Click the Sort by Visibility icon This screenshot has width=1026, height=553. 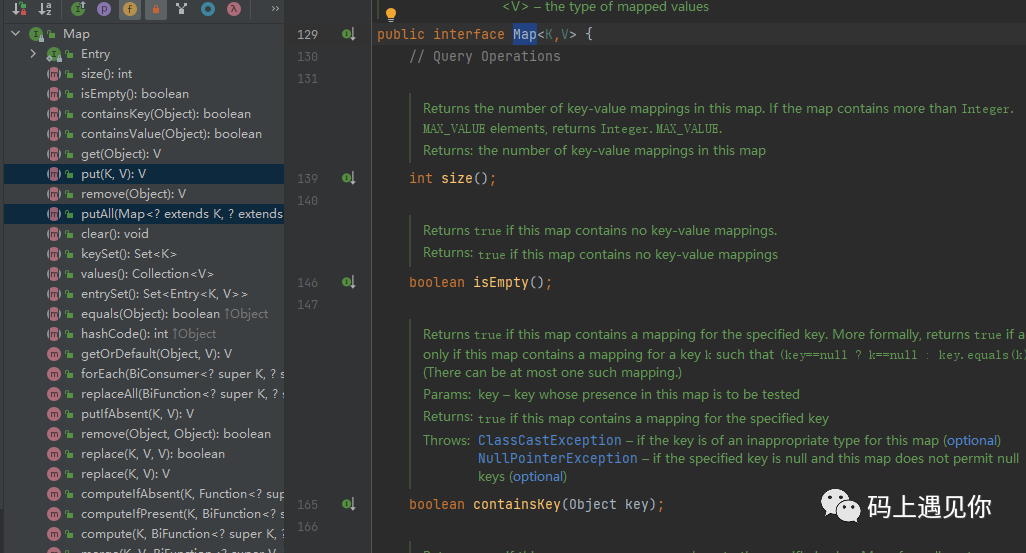pyautogui.click(x=19, y=9)
